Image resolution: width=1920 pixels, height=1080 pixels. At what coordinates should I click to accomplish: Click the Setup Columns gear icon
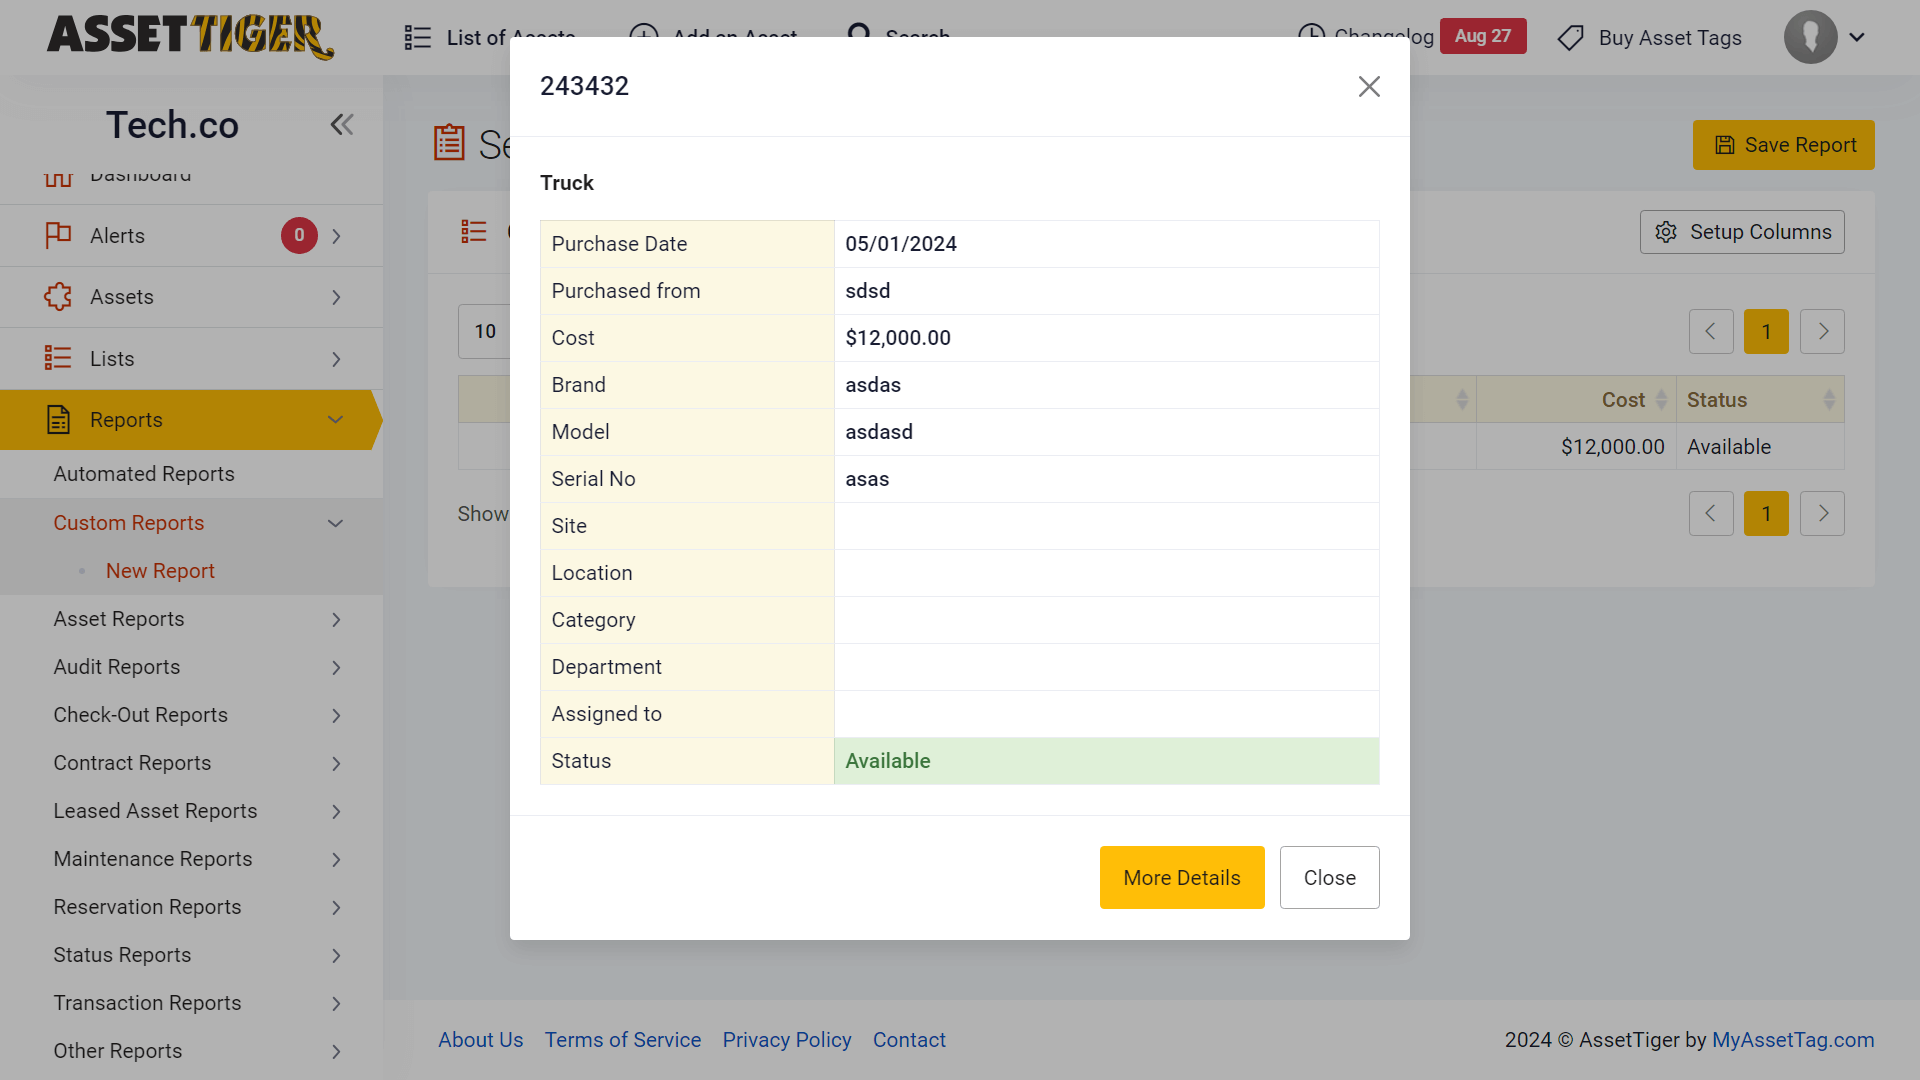click(x=1666, y=232)
